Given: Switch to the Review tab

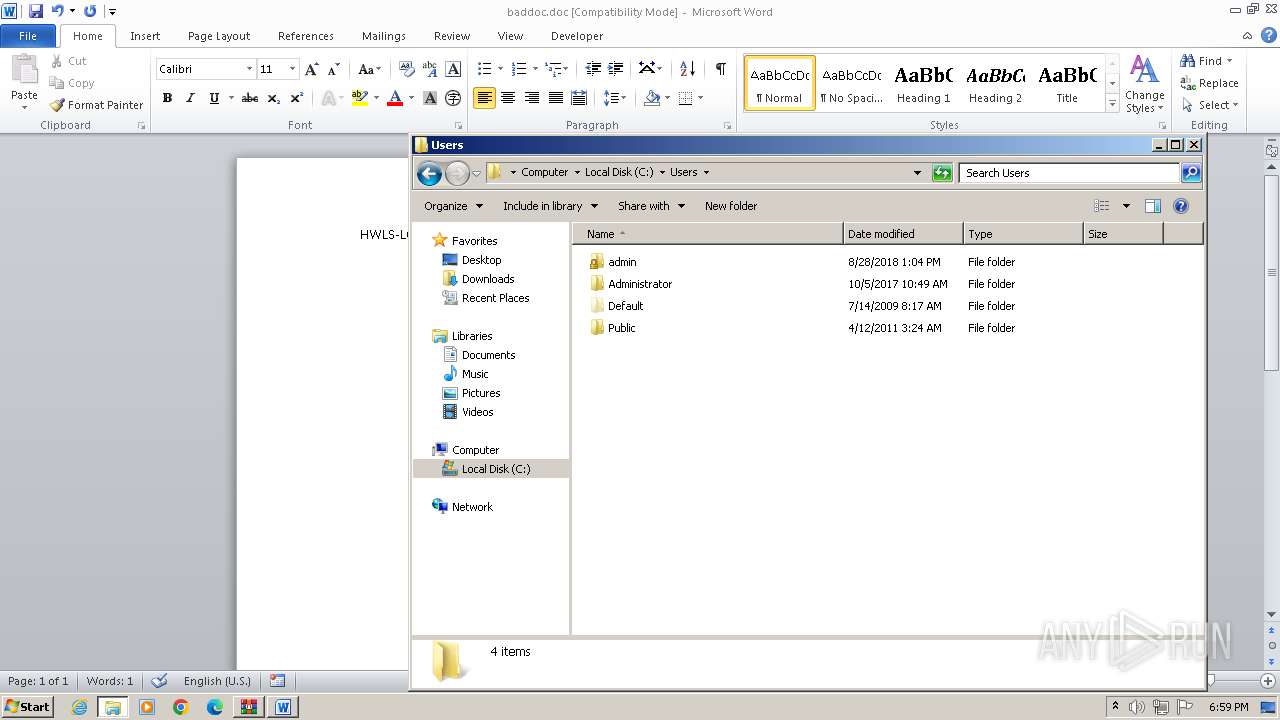Looking at the screenshot, I should (x=452, y=36).
